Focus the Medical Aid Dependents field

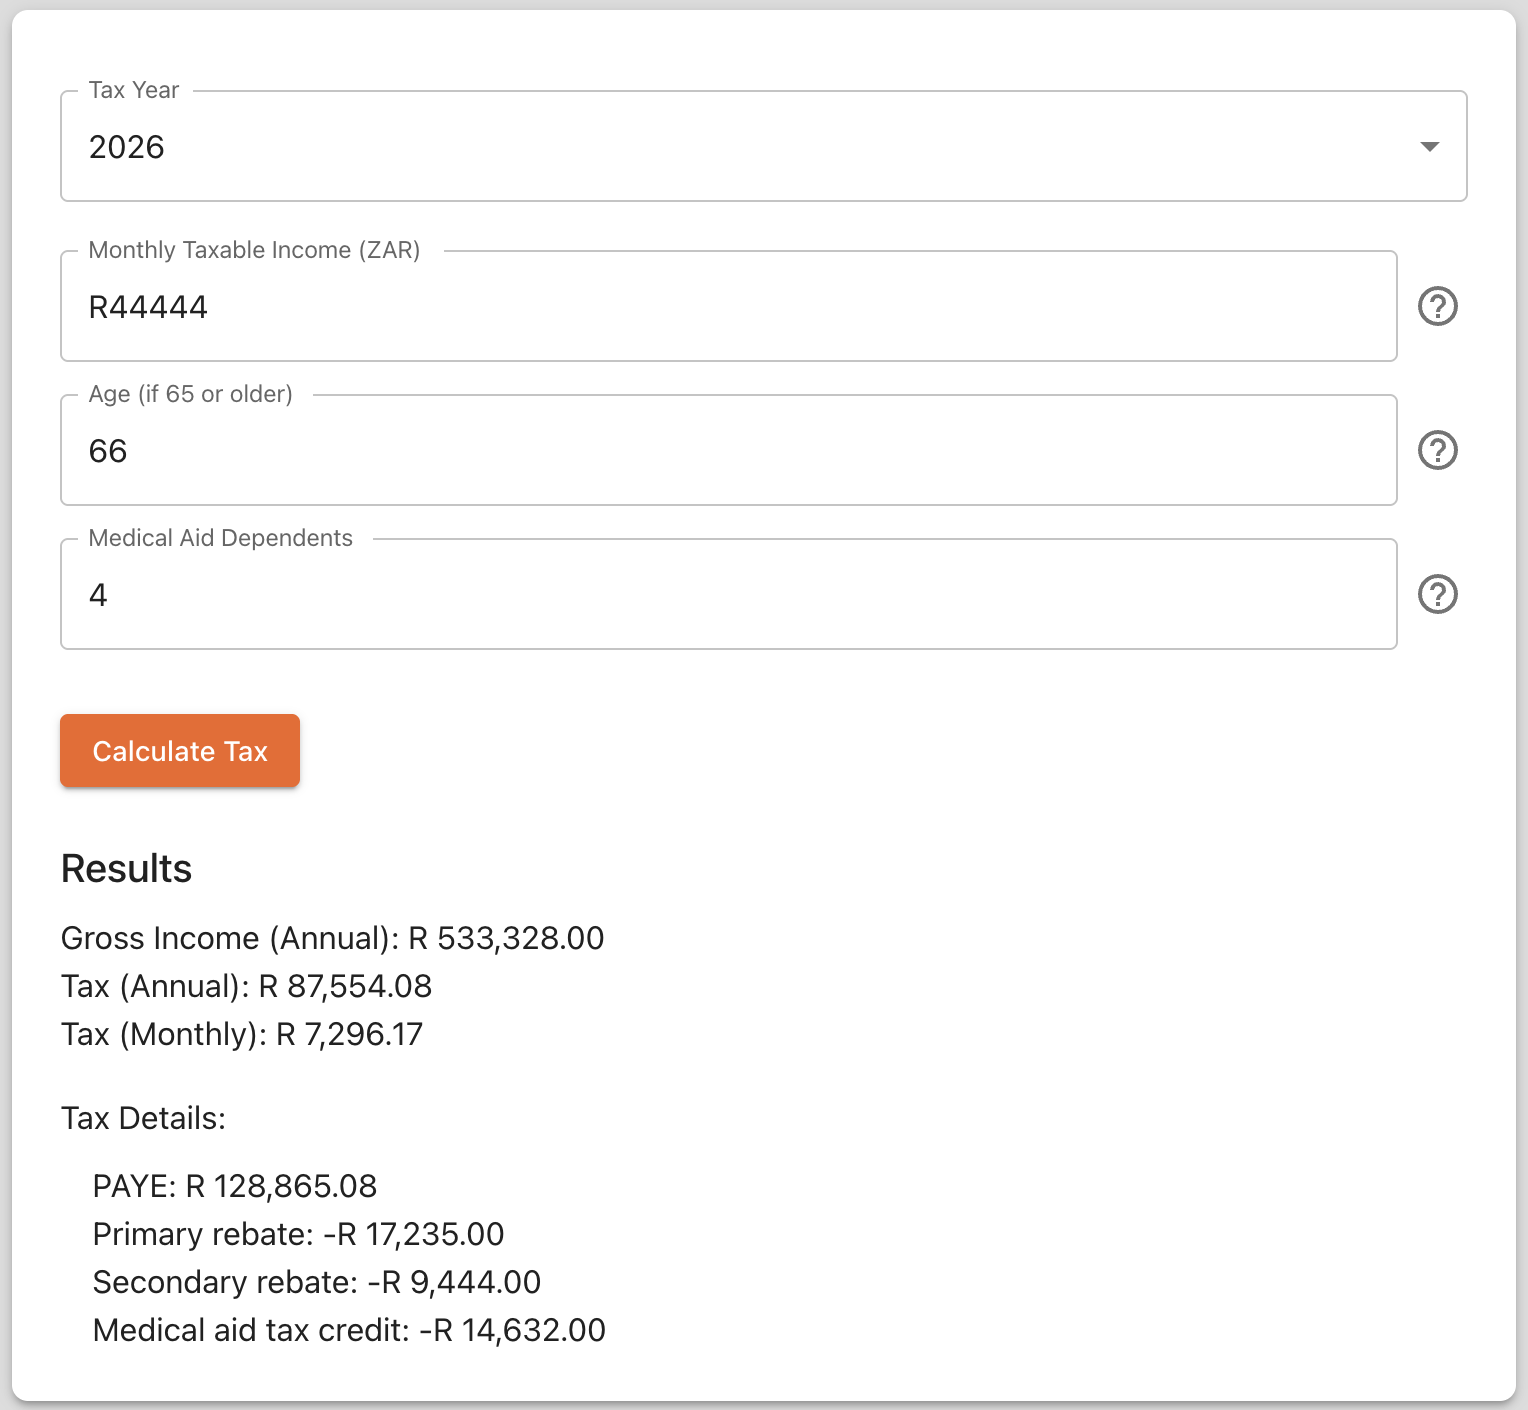pyautogui.click(x=729, y=594)
